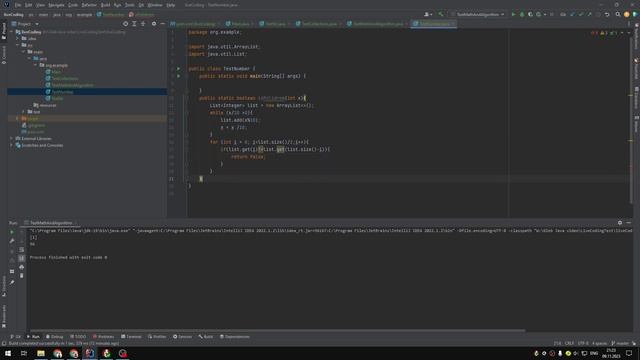Screen dimensions: 640x360
Task: Run the selected configuration from the top toolbar
Action: pos(513,14)
